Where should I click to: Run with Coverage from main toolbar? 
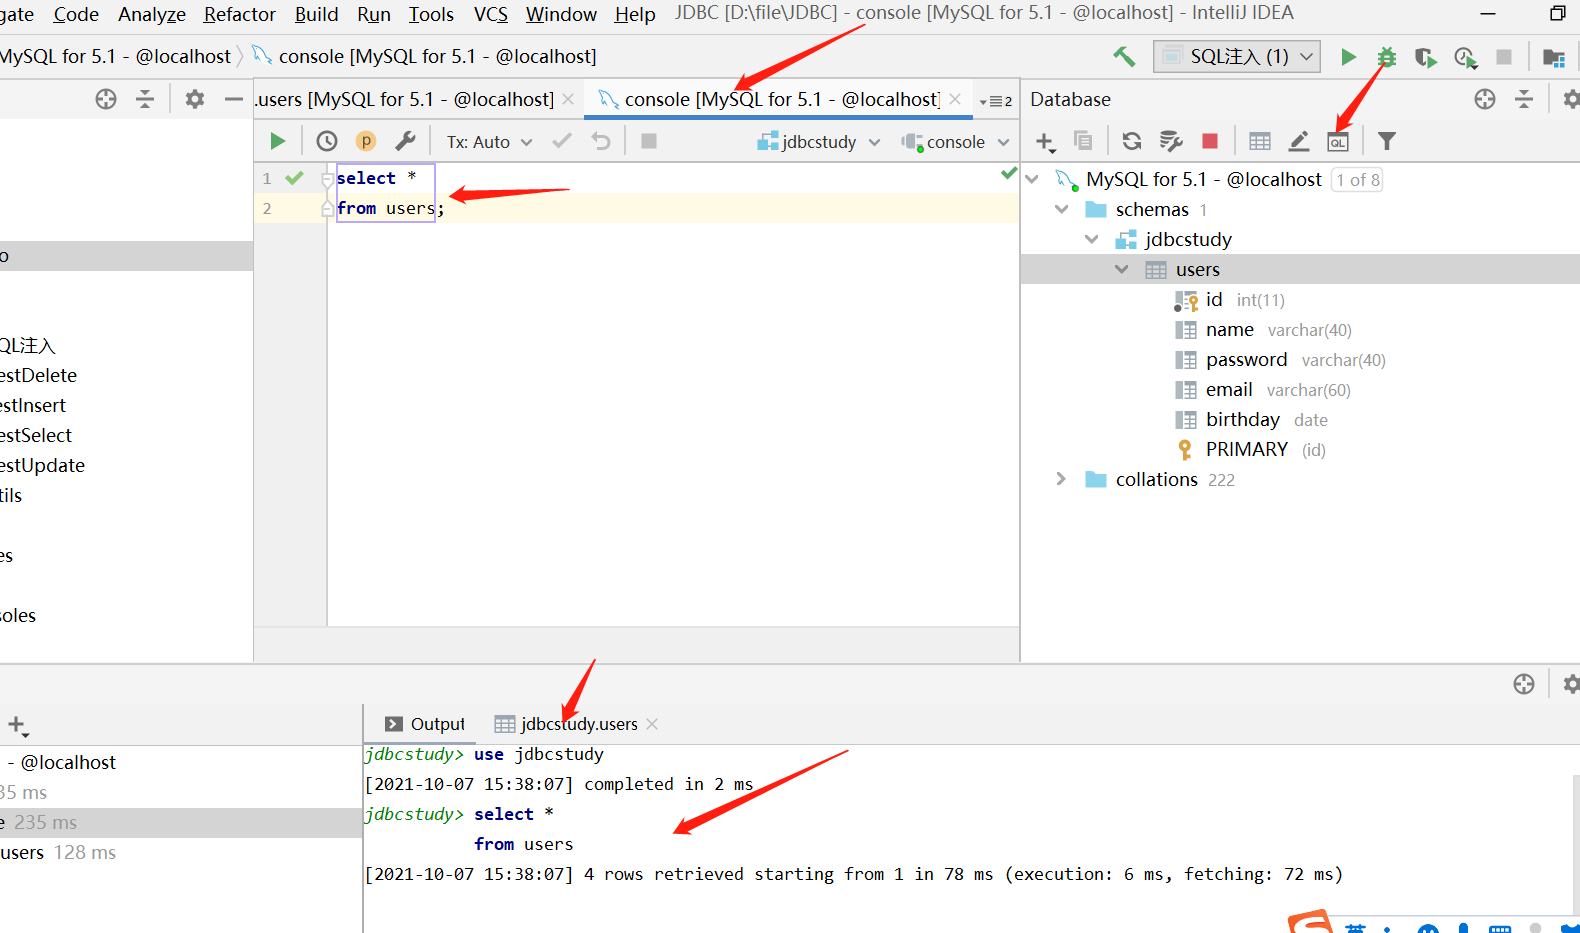(x=1426, y=57)
